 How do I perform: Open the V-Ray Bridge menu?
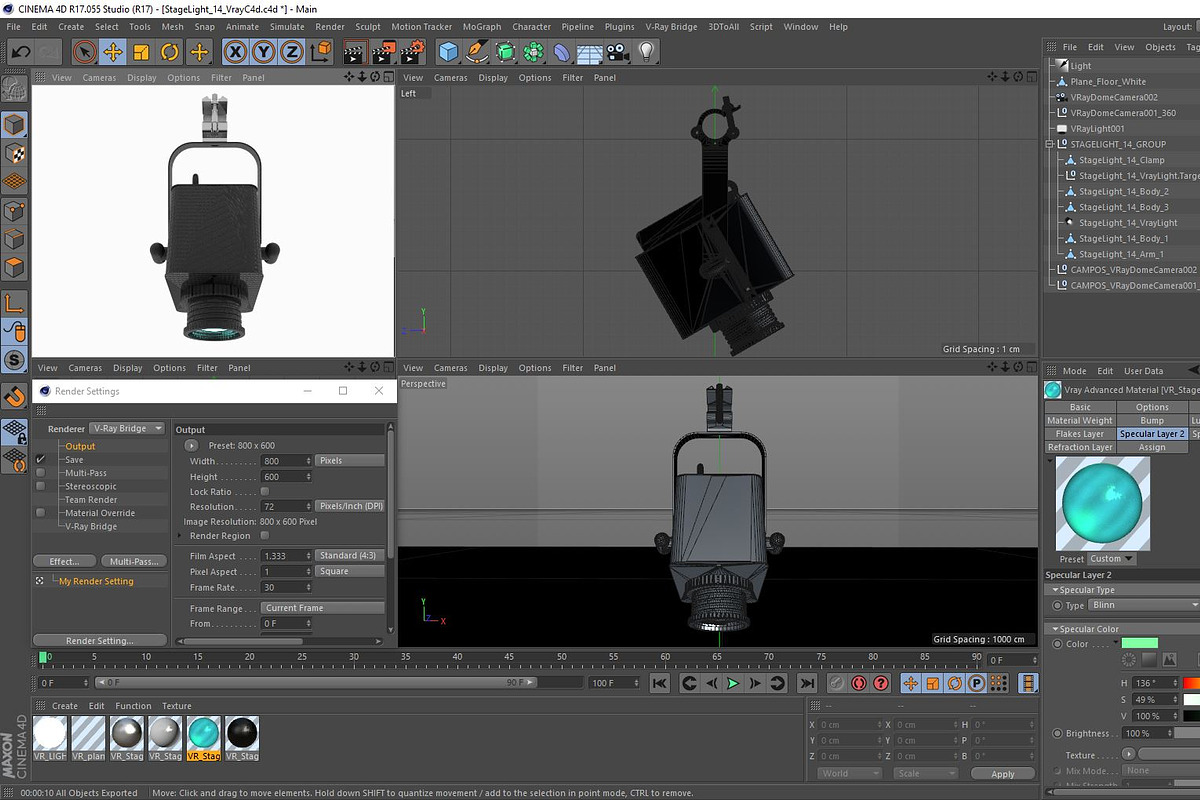coord(671,27)
